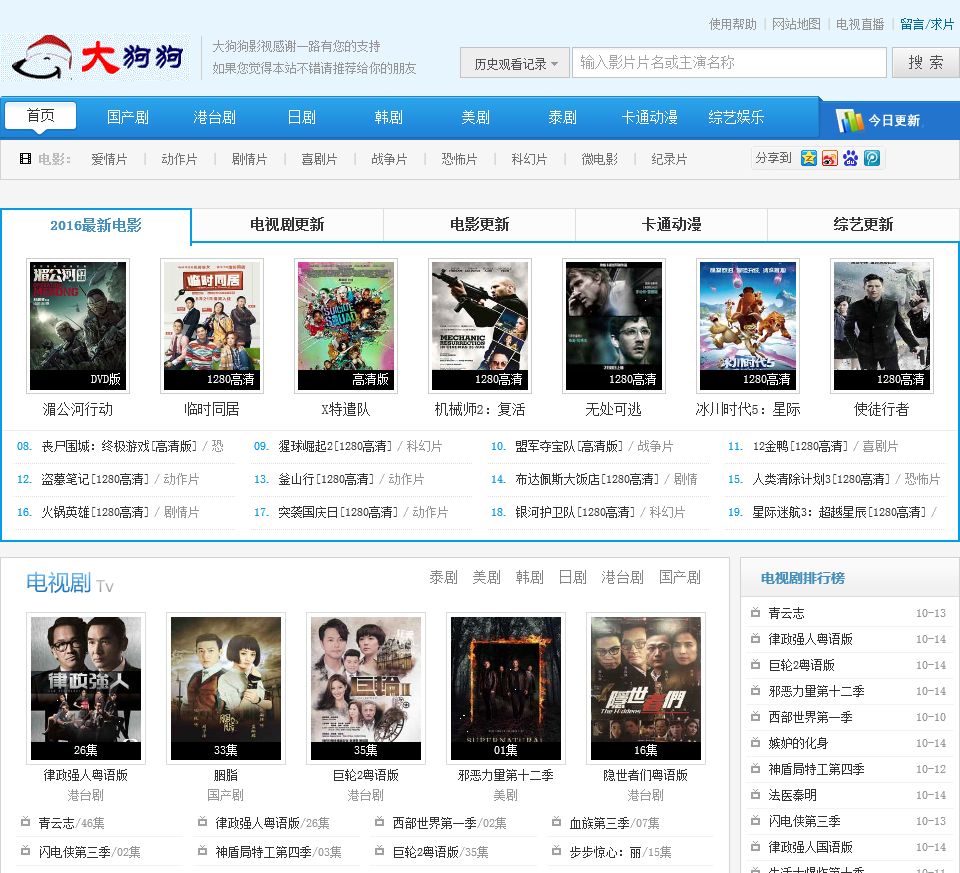Open the 港台剧 nav item
960x873 pixels.
214,118
